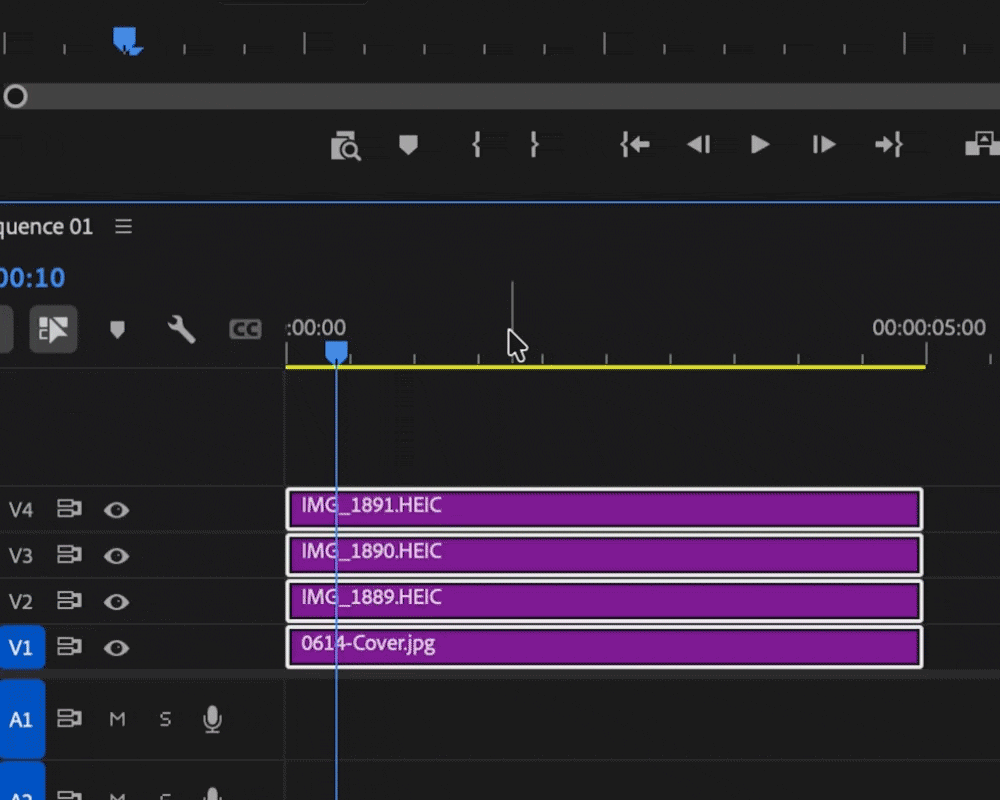Target the V2 track label
The width and height of the screenshot is (1000, 800).
pos(20,602)
